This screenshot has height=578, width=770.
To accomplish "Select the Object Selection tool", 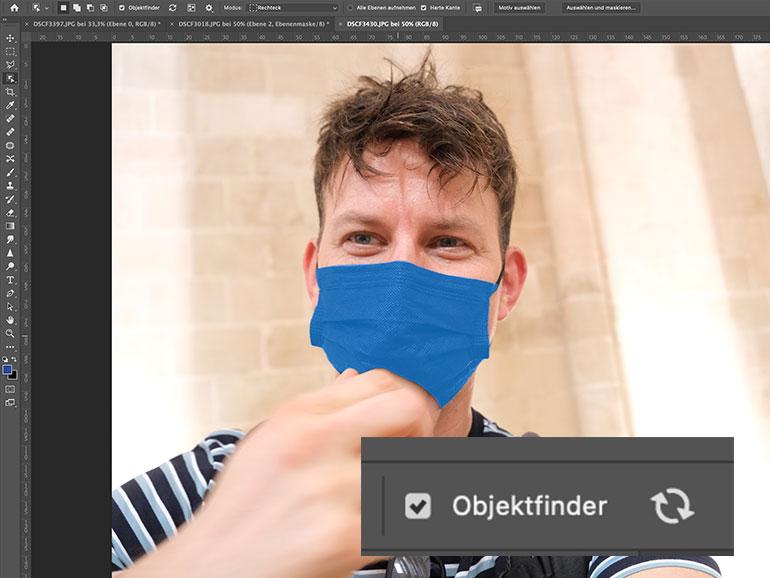I will click(x=10, y=79).
